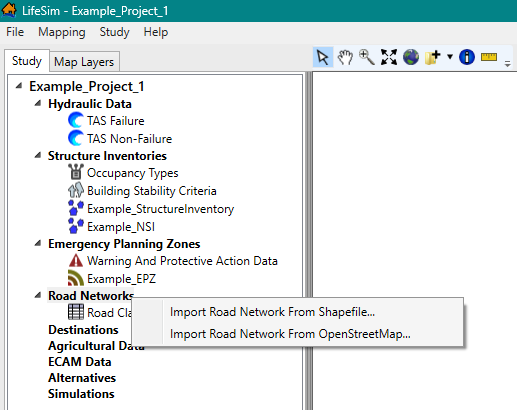Image resolution: width=517 pixels, height=410 pixels.
Task: Select the Example_StructureInventory item
Action: tap(160, 209)
